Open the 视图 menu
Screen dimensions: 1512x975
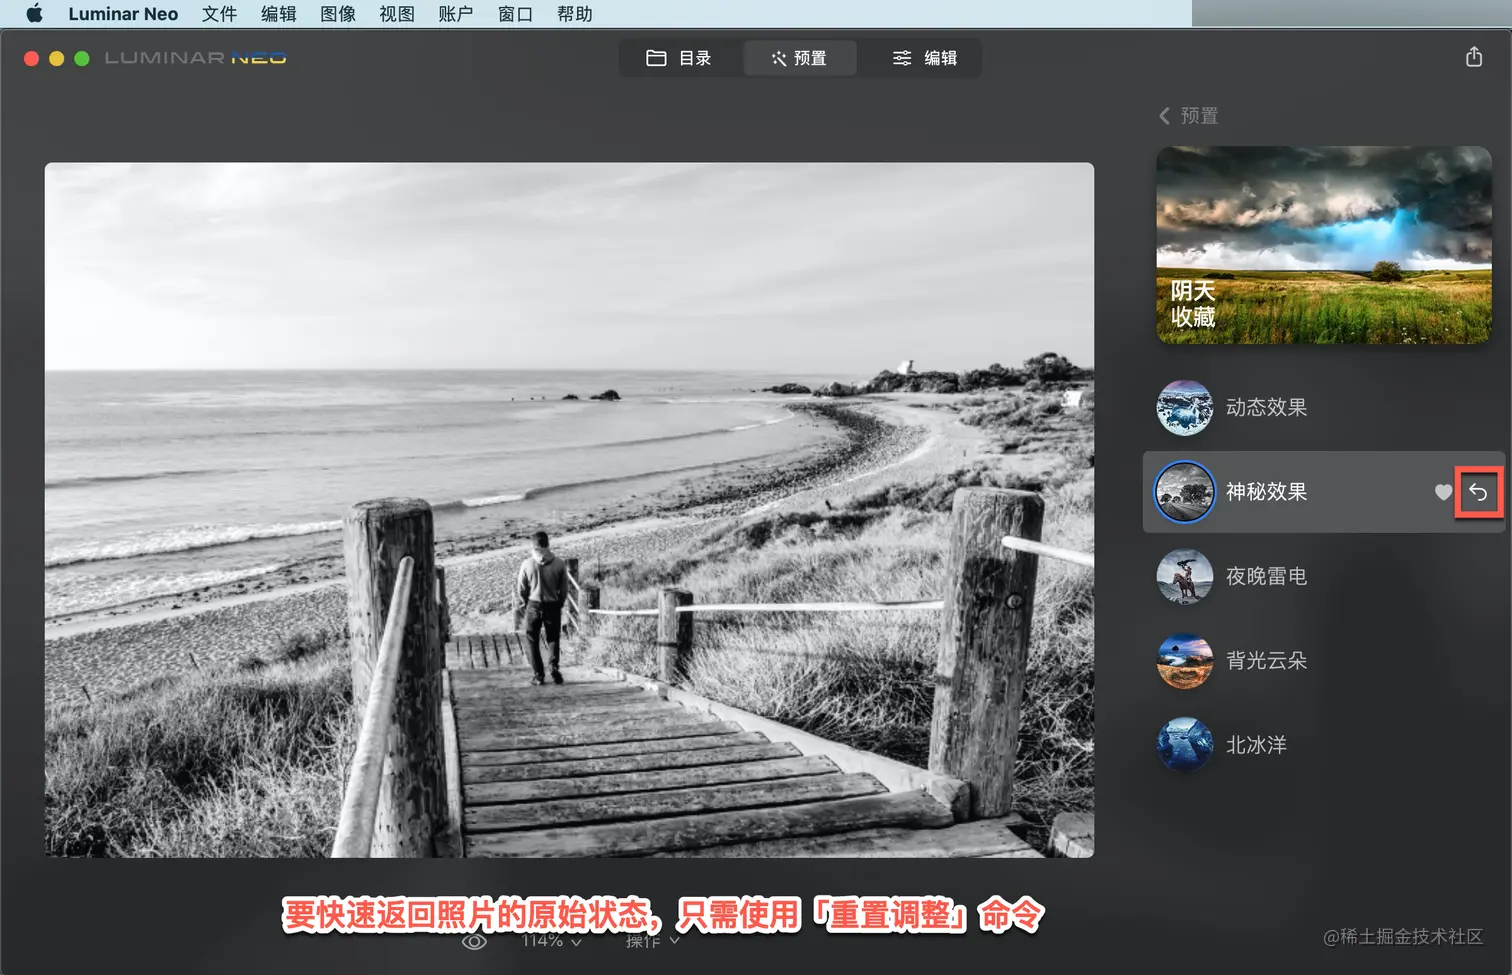coord(397,14)
